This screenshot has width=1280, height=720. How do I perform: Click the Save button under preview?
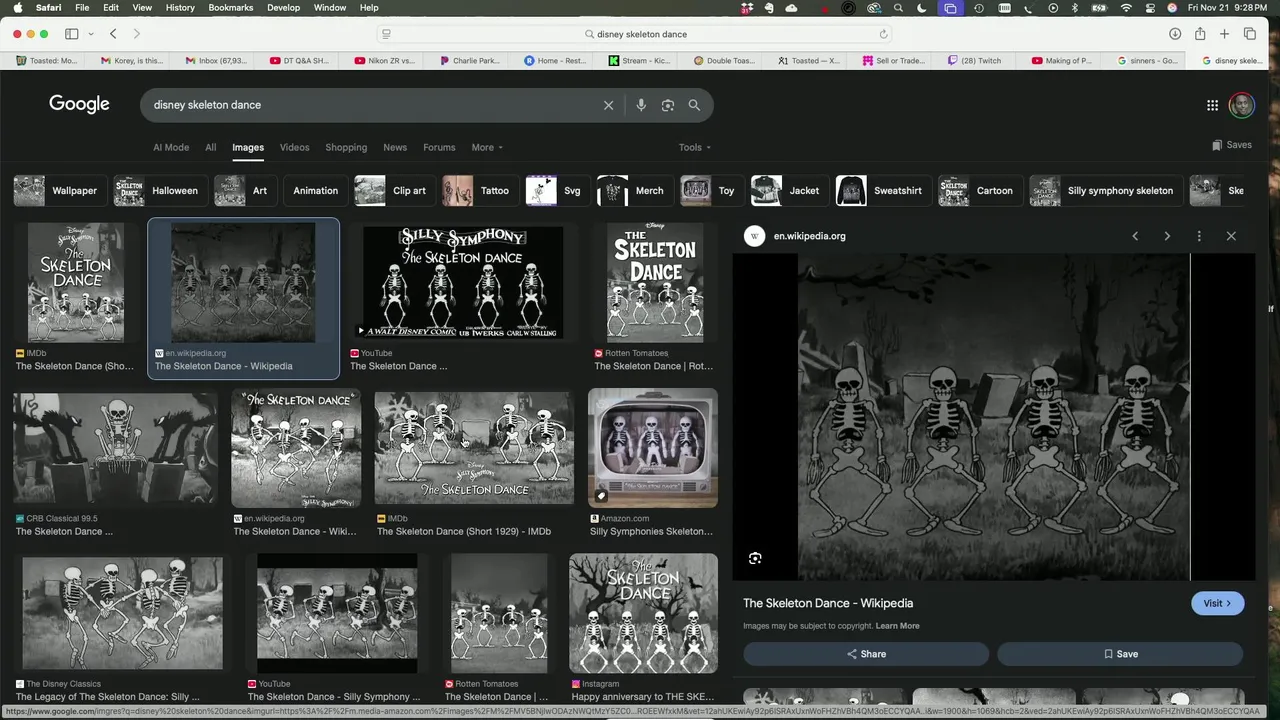coord(1120,654)
